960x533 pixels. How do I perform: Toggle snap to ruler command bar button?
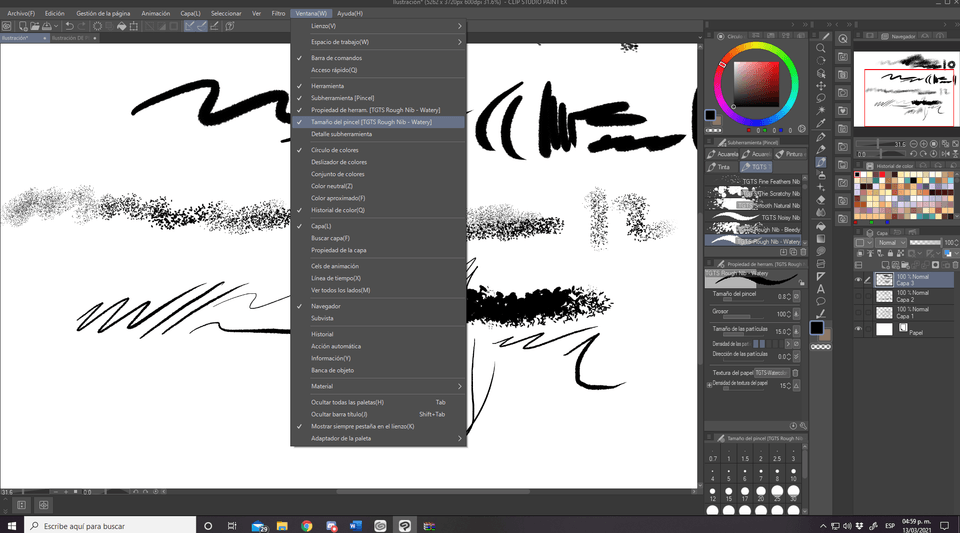click(190, 26)
